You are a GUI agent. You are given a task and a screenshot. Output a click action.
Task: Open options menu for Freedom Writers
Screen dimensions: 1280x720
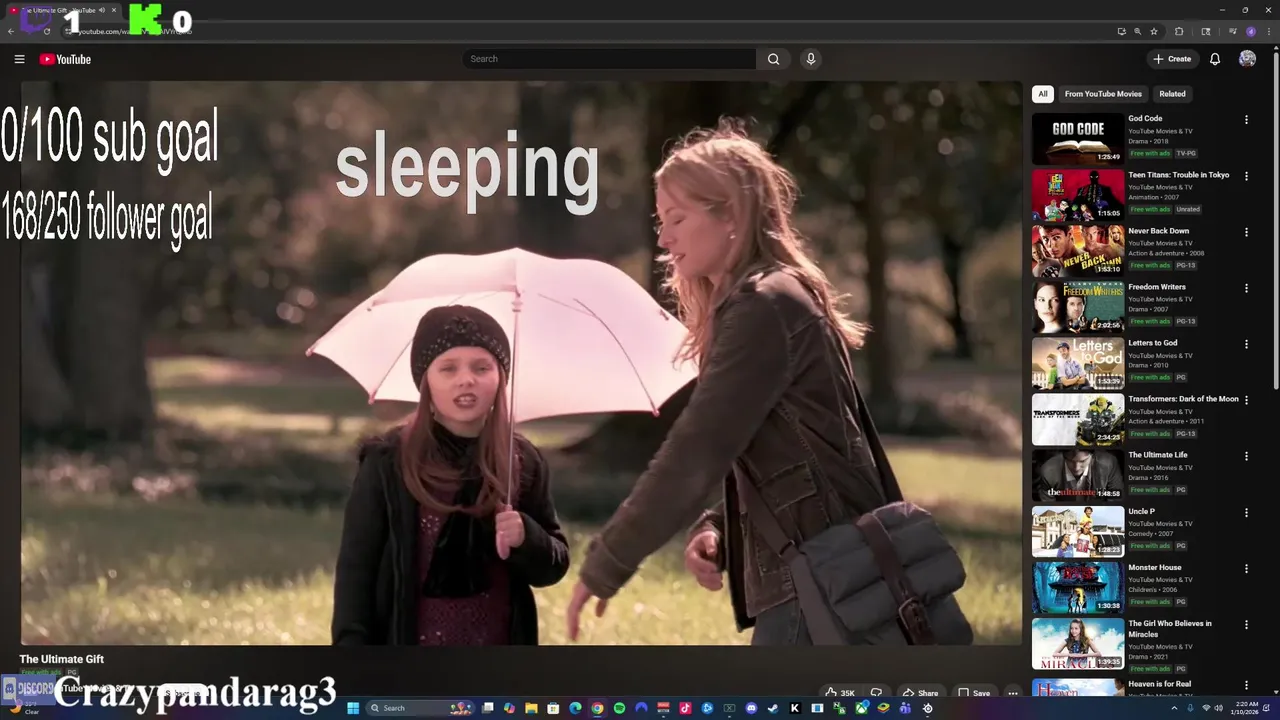point(1246,288)
